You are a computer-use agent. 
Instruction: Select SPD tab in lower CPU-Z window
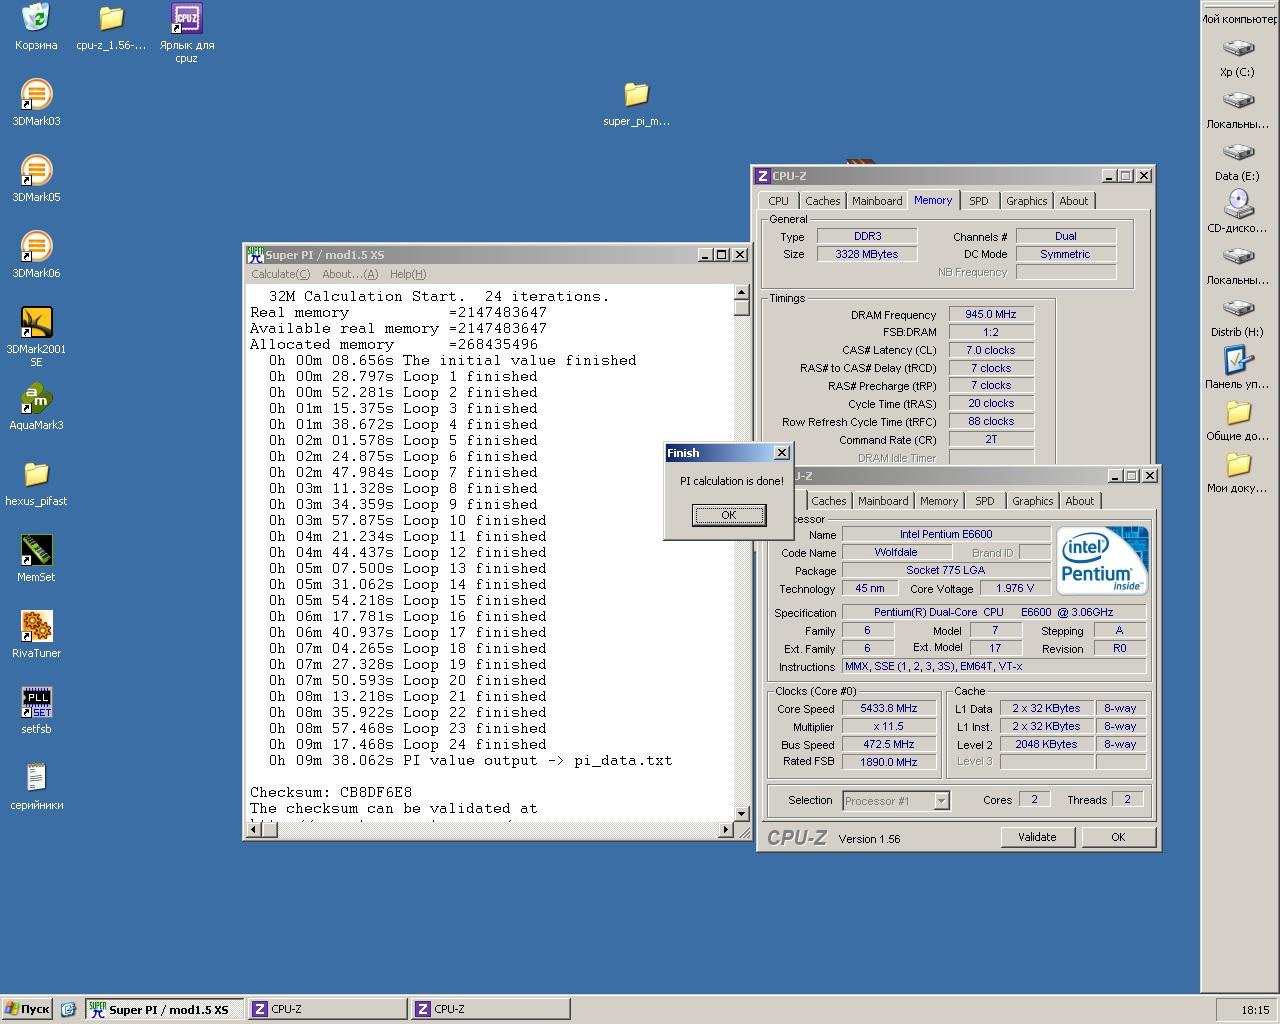tap(985, 501)
